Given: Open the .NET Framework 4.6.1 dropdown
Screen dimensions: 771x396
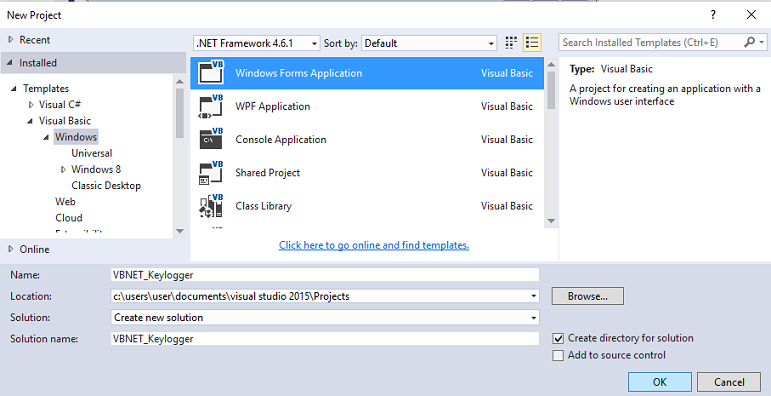Looking at the screenshot, I should point(257,43).
